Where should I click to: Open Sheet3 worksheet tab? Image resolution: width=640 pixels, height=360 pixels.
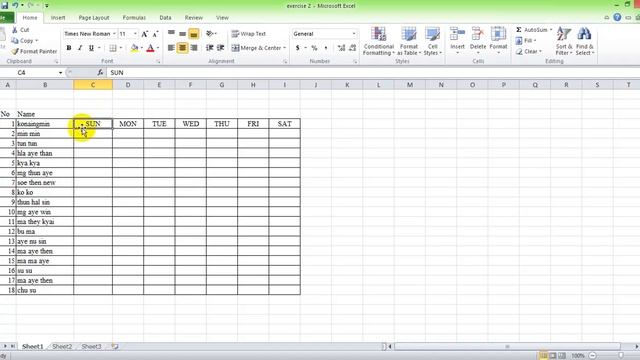tap(91, 347)
